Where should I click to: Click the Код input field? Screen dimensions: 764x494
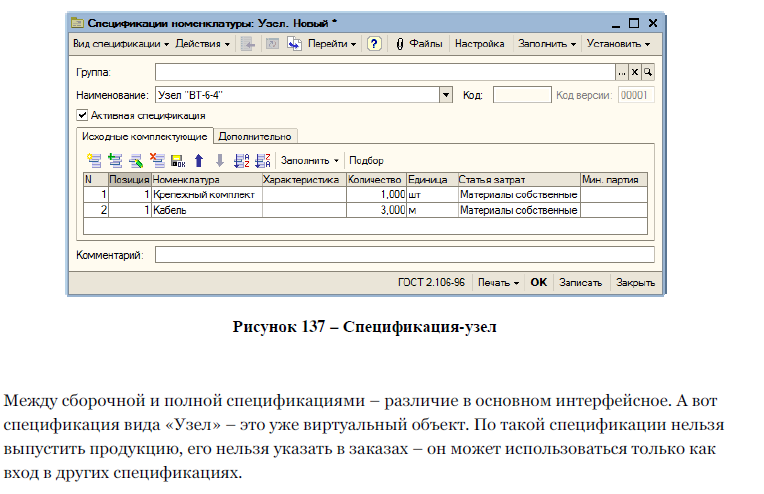522,95
